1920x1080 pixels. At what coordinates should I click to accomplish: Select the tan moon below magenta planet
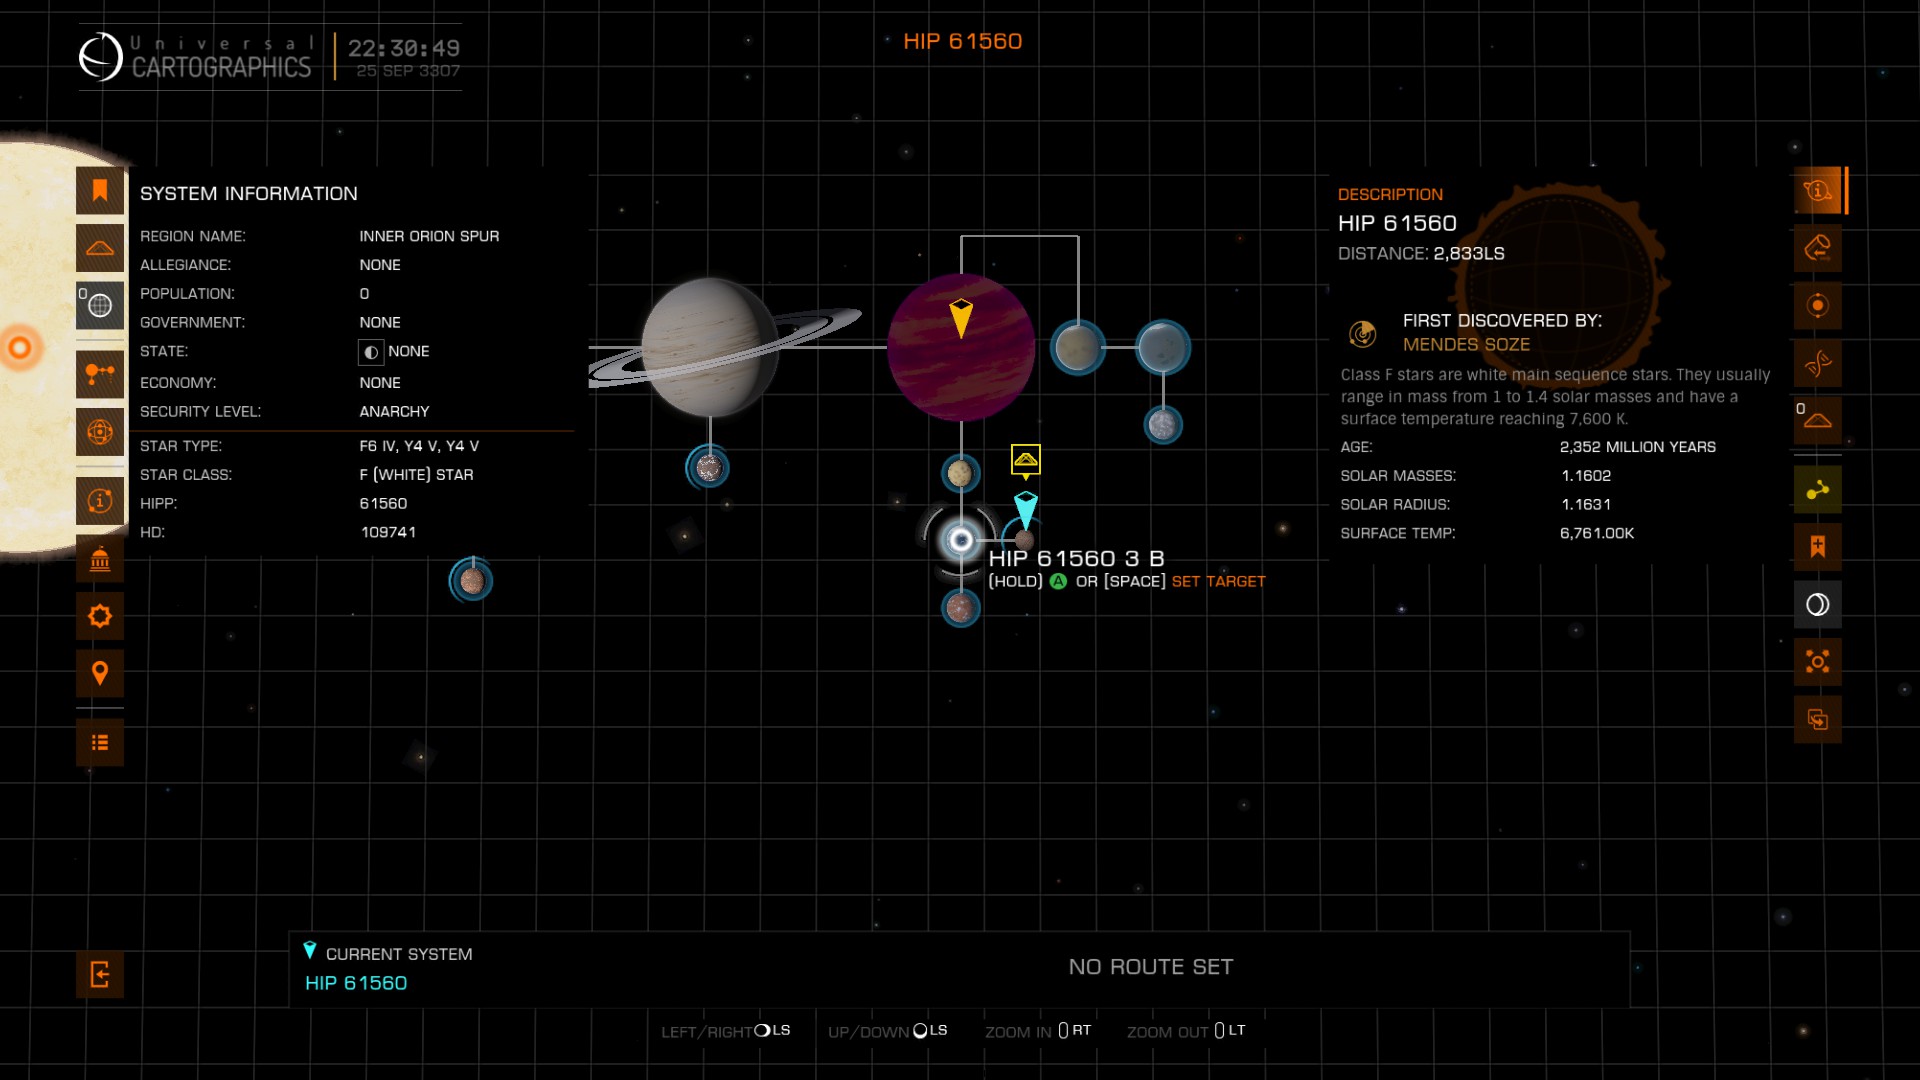tap(960, 473)
